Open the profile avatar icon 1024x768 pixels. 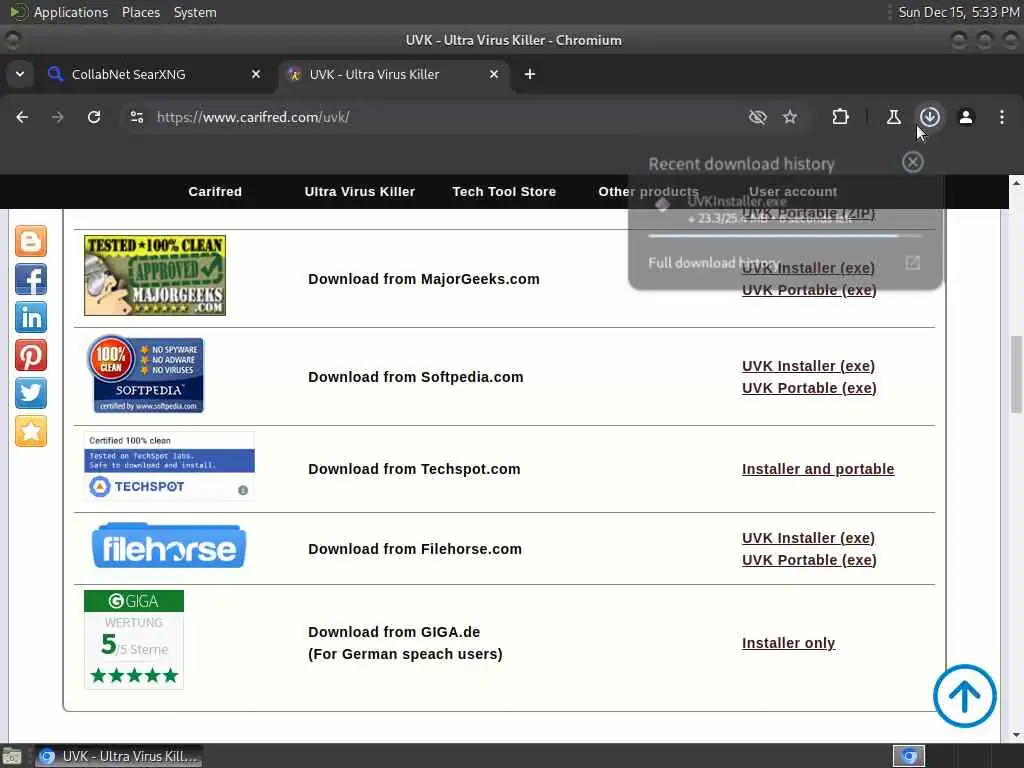click(966, 117)
